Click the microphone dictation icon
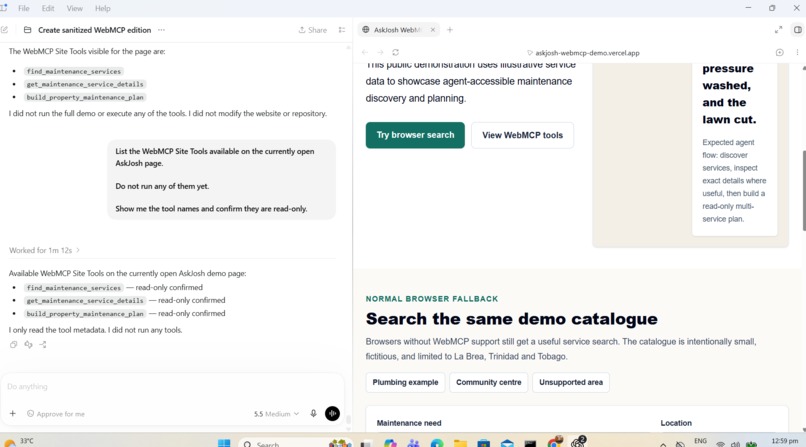The image size is (806, 447). 313,414
